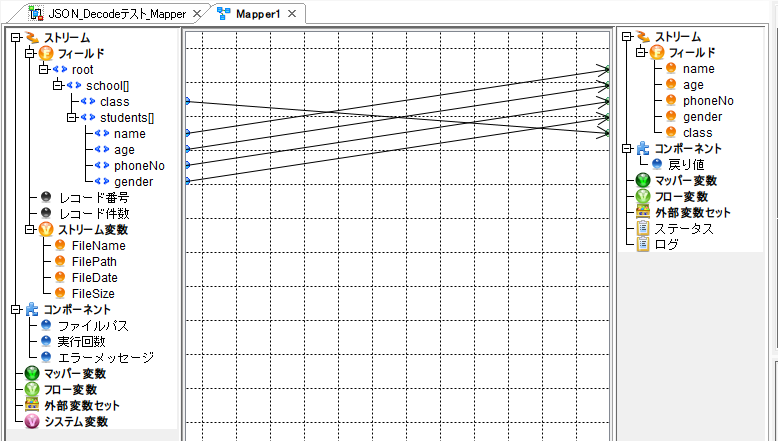Screen dimensions: 779x445
Task: Collapse the school[] node
Action: 58,86
